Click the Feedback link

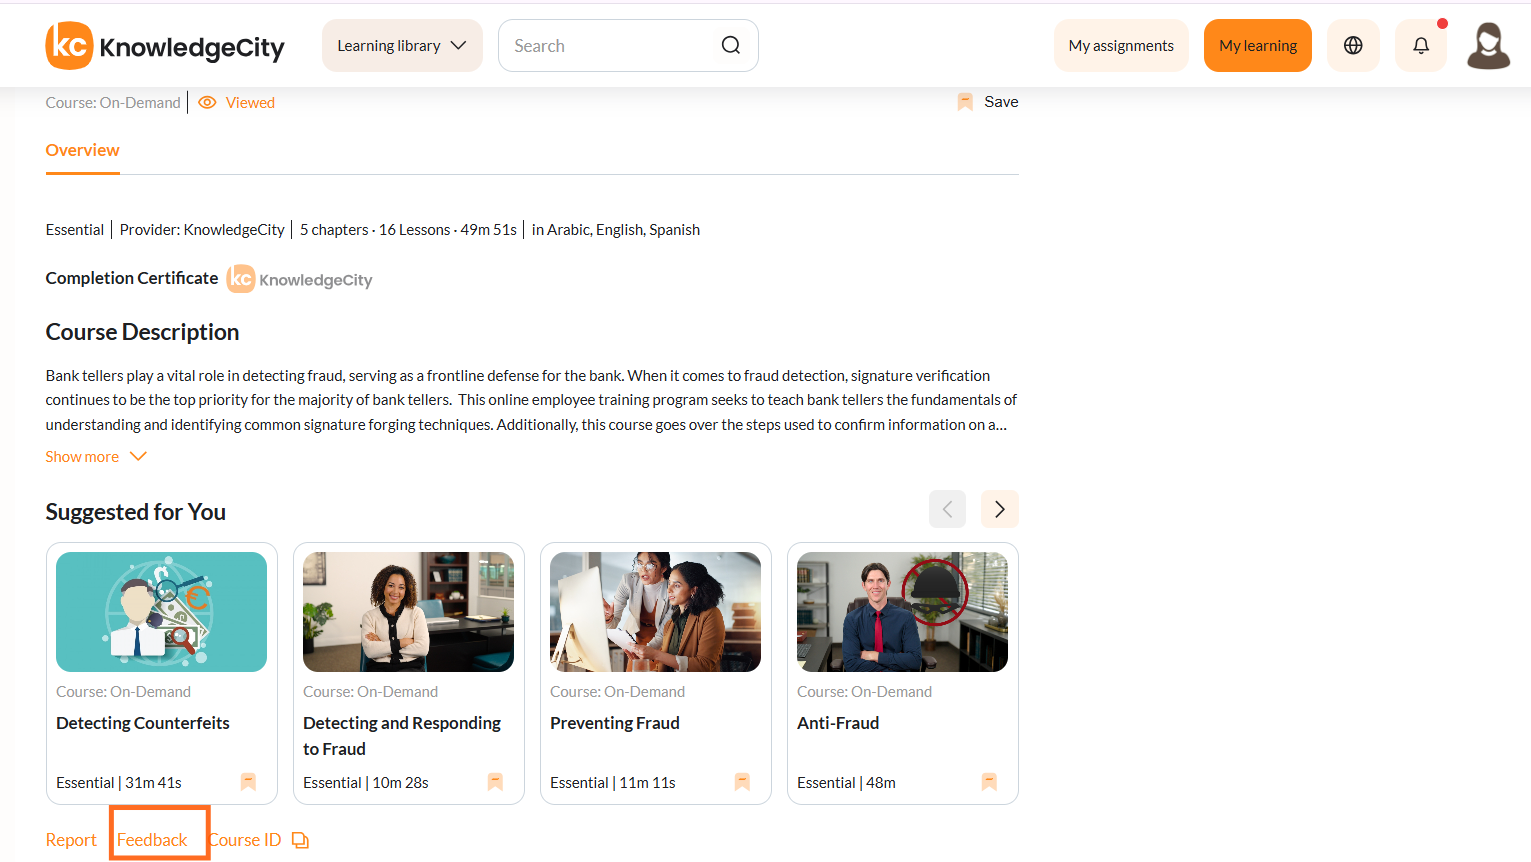coord(152,840)
